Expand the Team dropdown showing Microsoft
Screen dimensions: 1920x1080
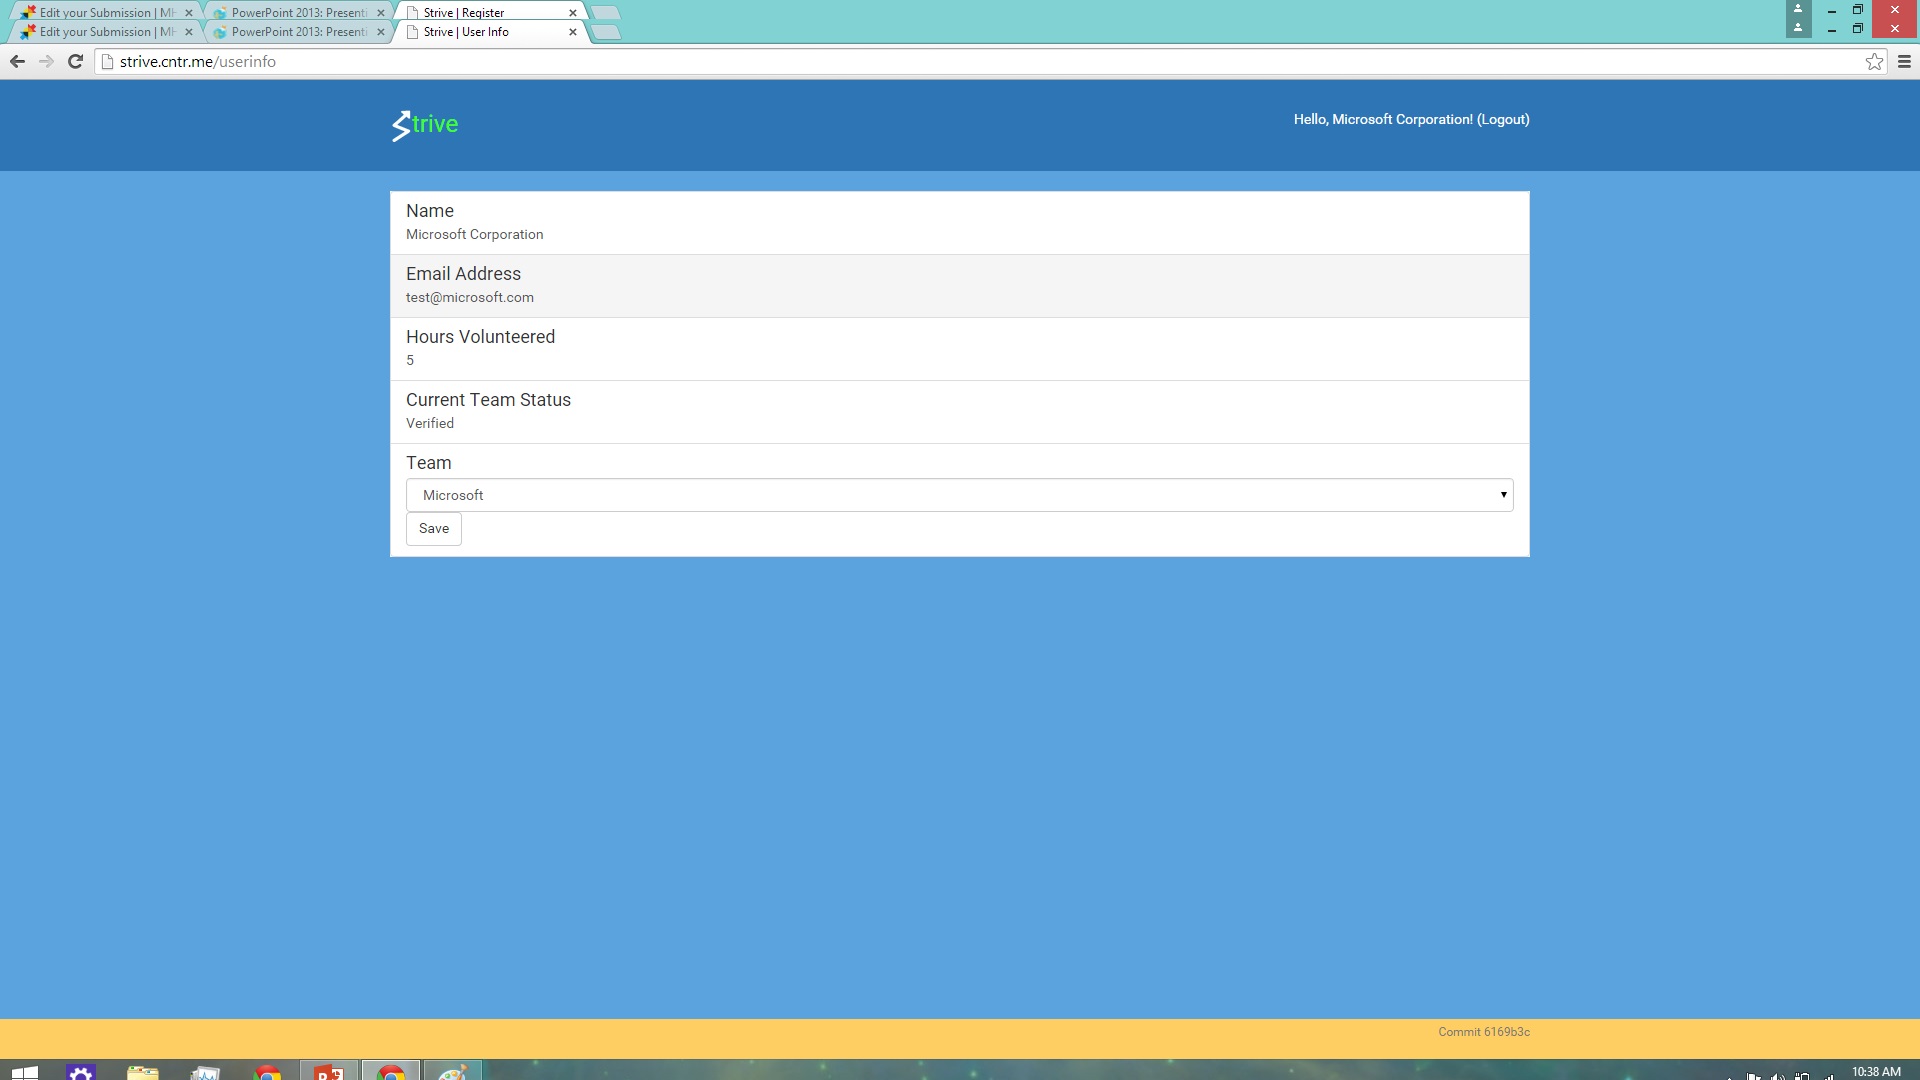click(x=959, y=495)
